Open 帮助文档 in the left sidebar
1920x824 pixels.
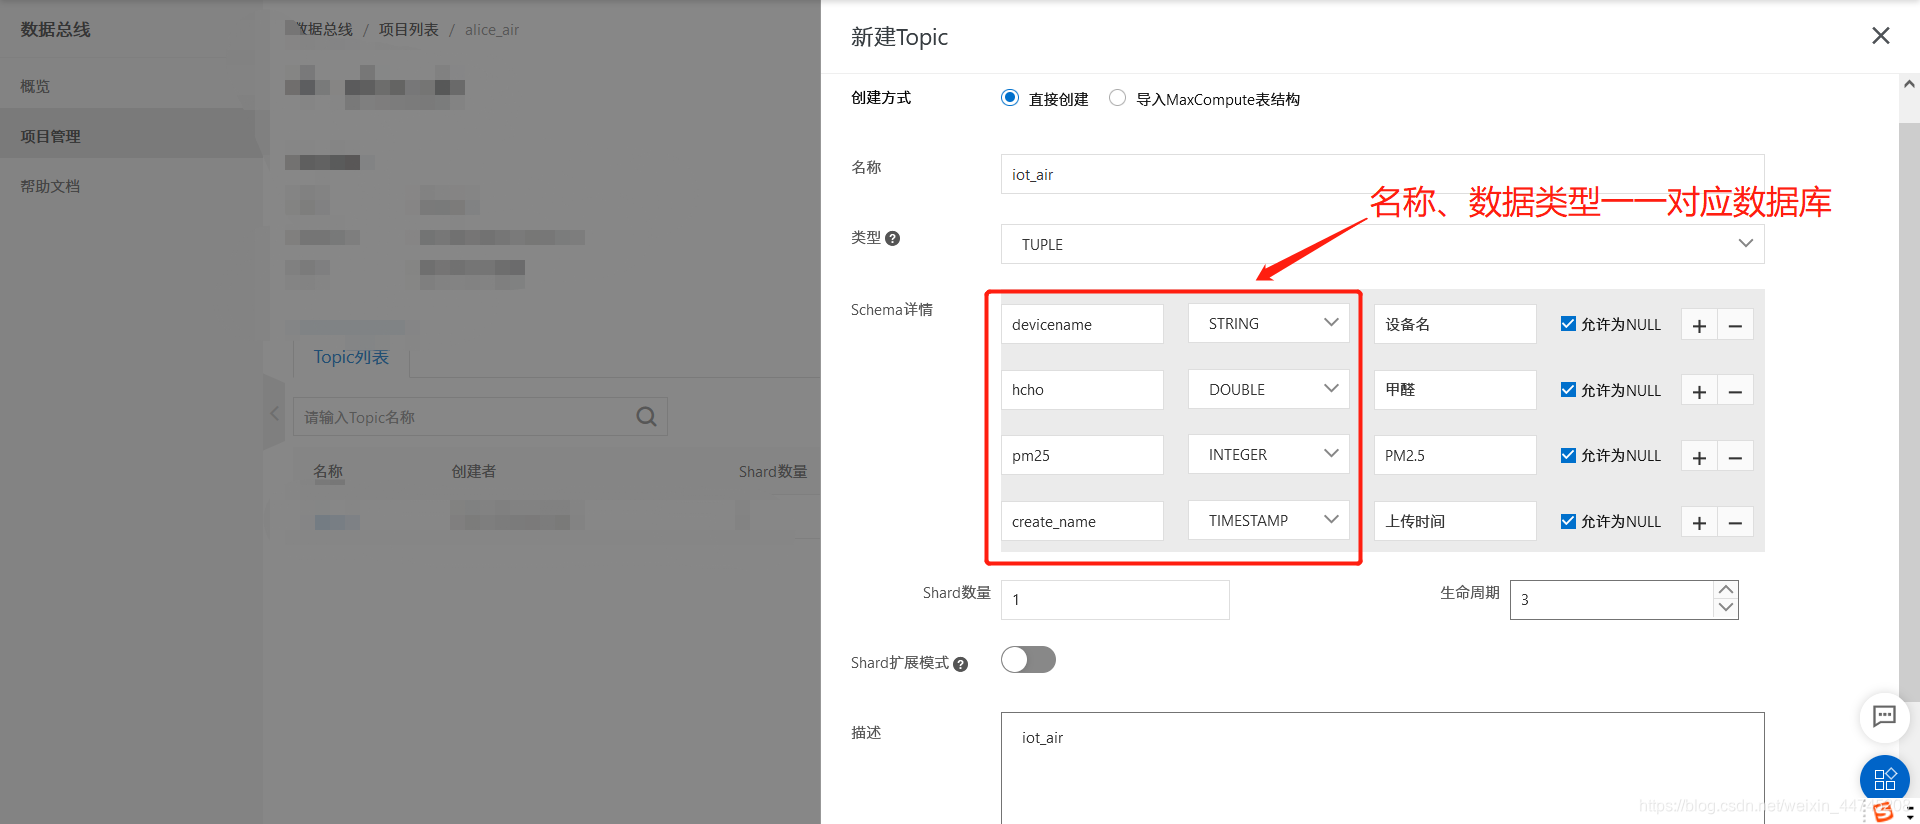(x=50, y=187)
